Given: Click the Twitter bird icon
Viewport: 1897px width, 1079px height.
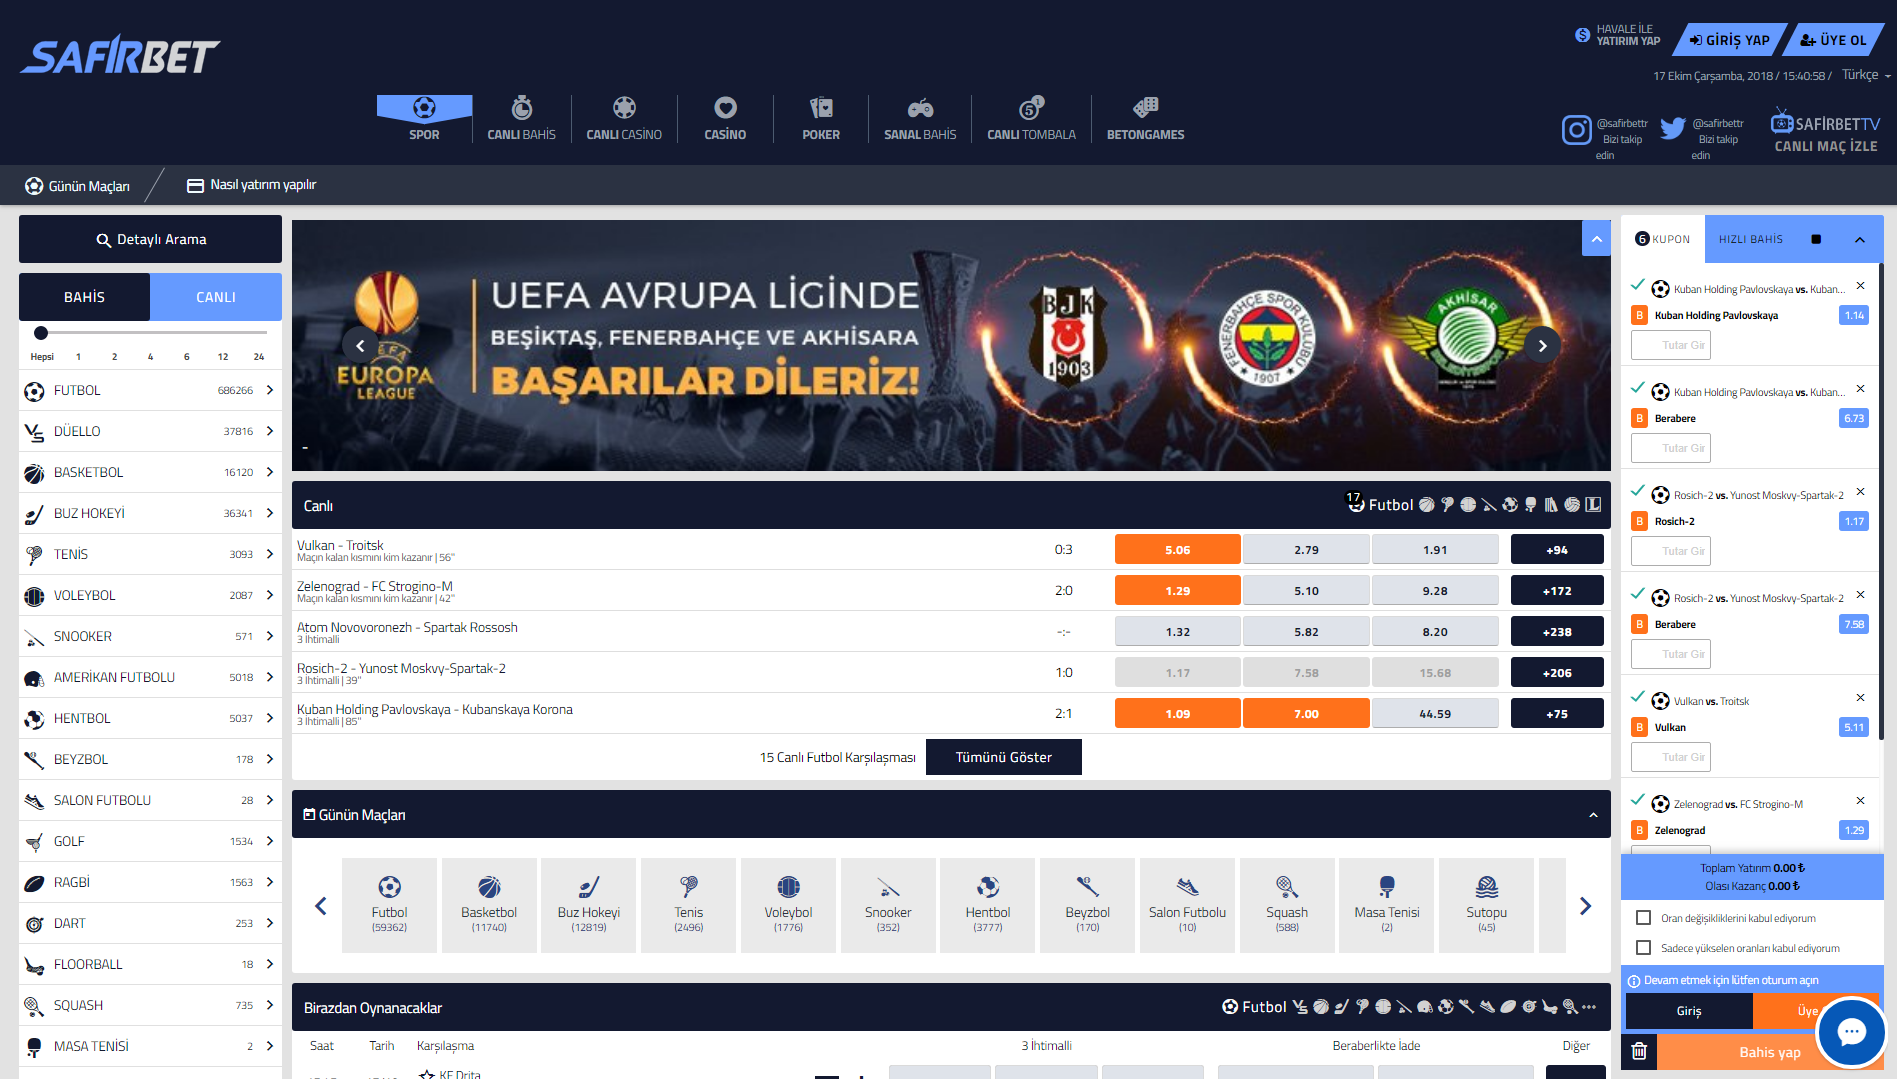Looking at the screenshot, I should pos(1672,129).
